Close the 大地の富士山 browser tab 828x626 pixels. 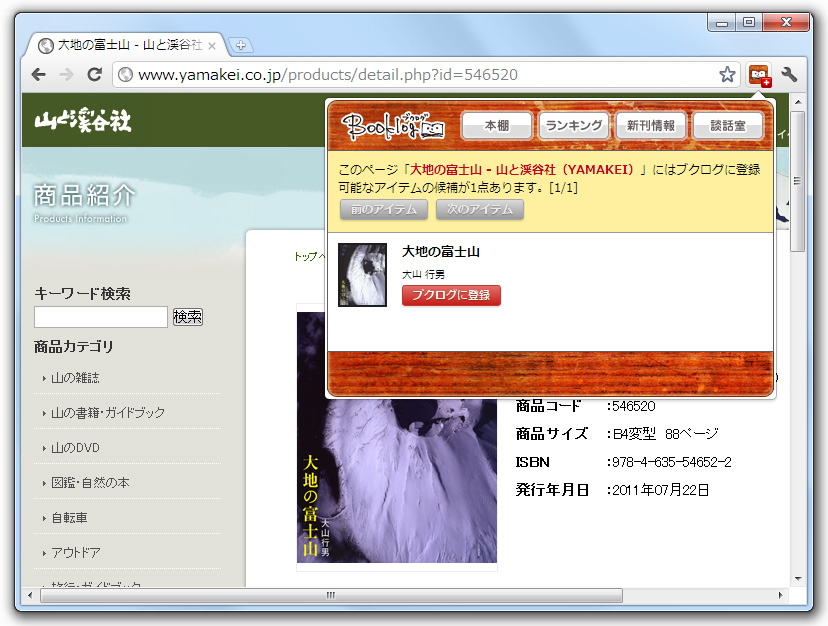pos(212,46)
